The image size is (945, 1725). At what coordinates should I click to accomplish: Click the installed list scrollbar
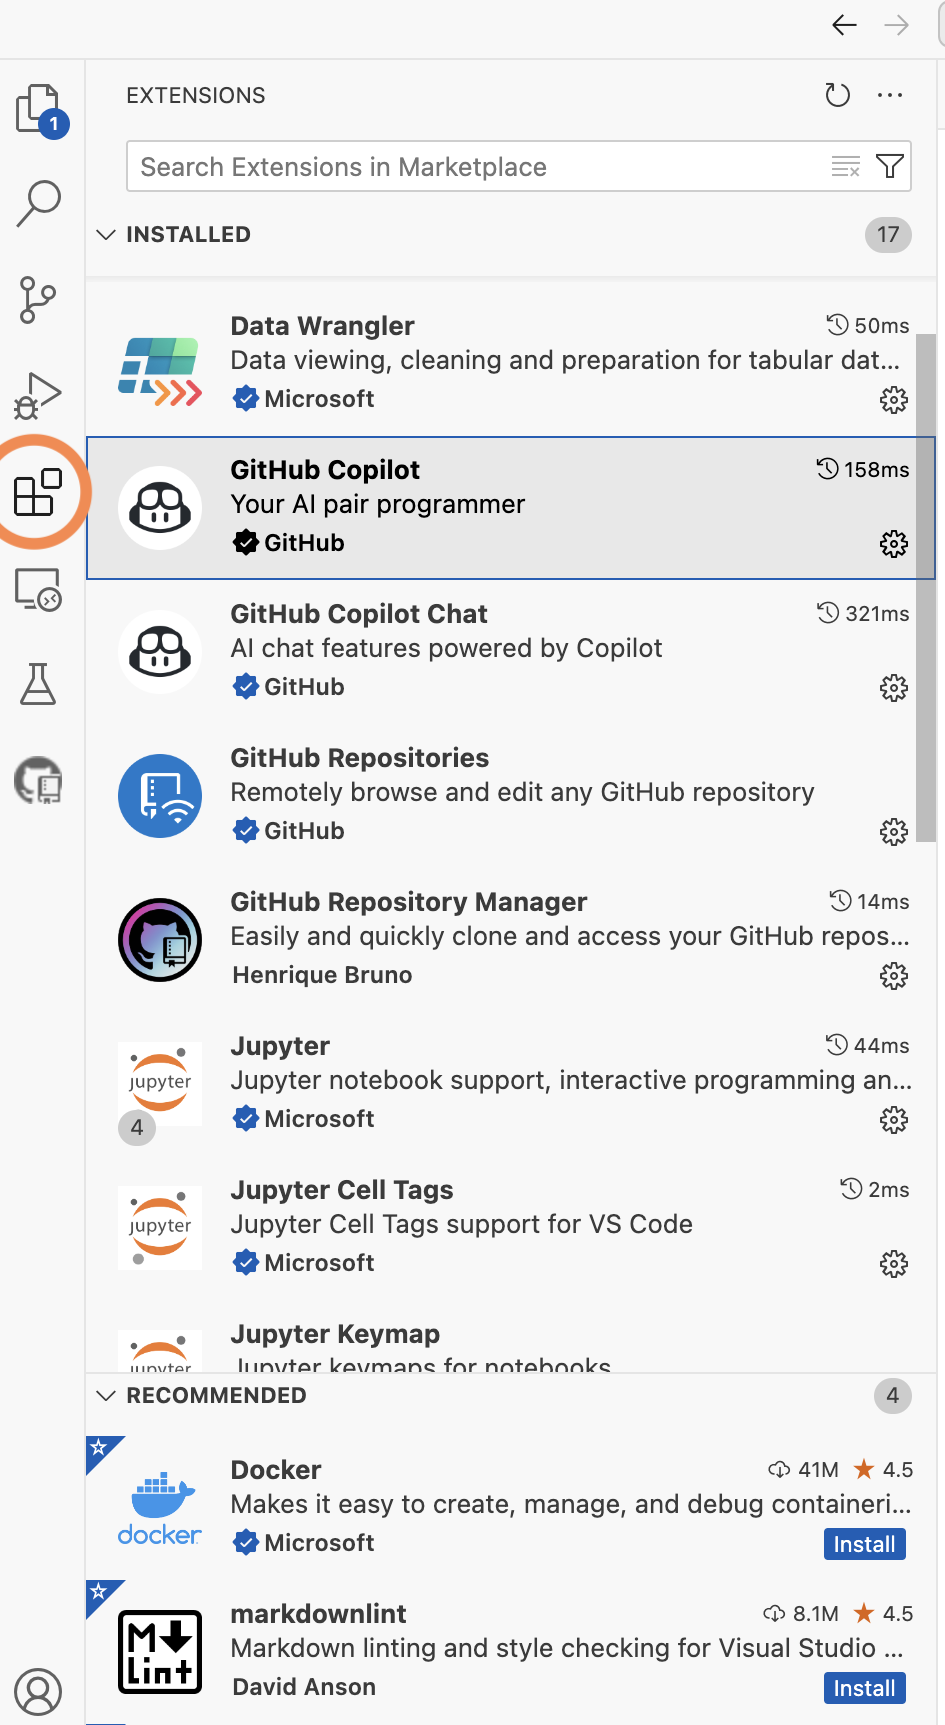pos(926,590)
